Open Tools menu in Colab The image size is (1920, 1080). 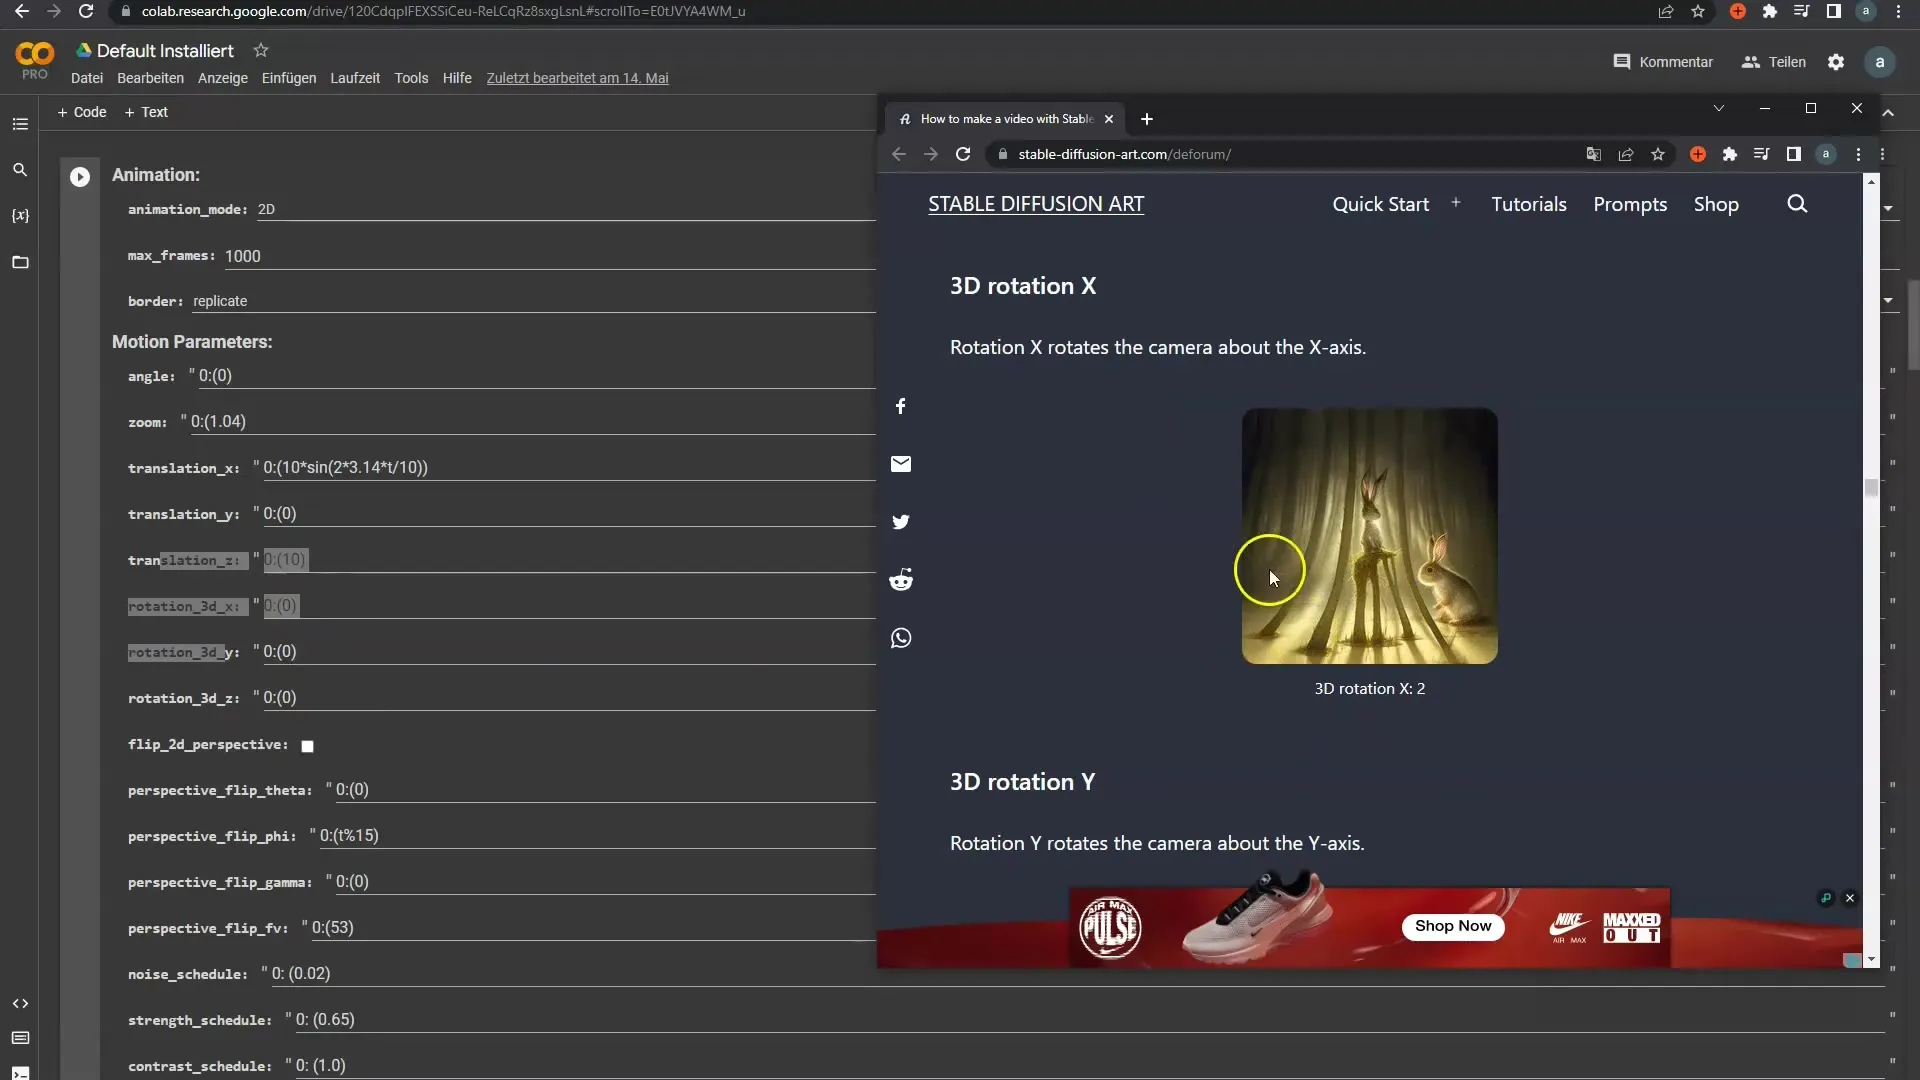click(x=411, y=78)
